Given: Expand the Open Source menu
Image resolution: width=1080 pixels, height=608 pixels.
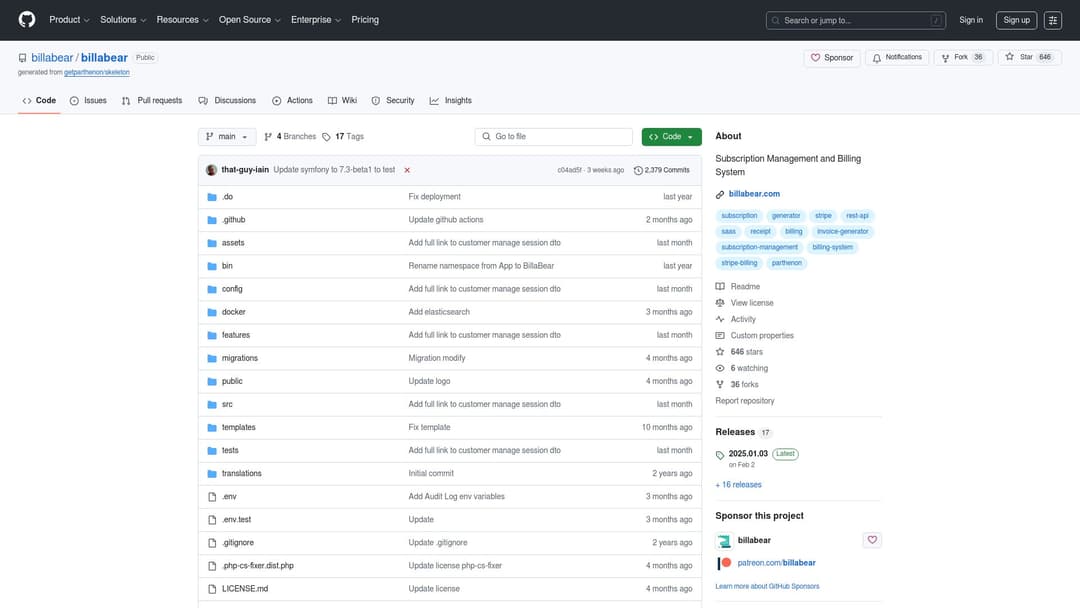Looking at the screenshot, I should [x=249, y=20].
